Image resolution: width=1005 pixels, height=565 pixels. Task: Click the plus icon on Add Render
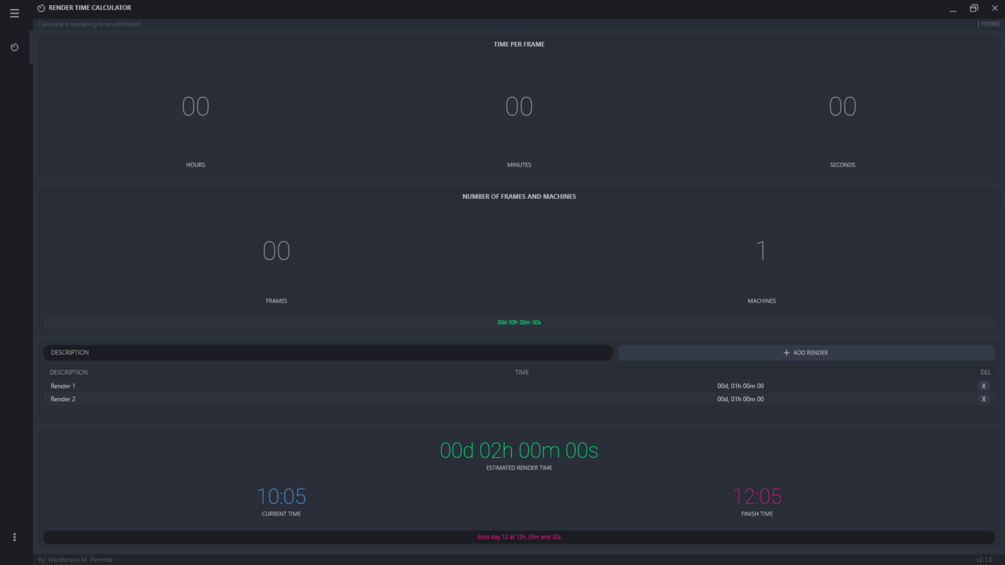[x=786, y=352]
